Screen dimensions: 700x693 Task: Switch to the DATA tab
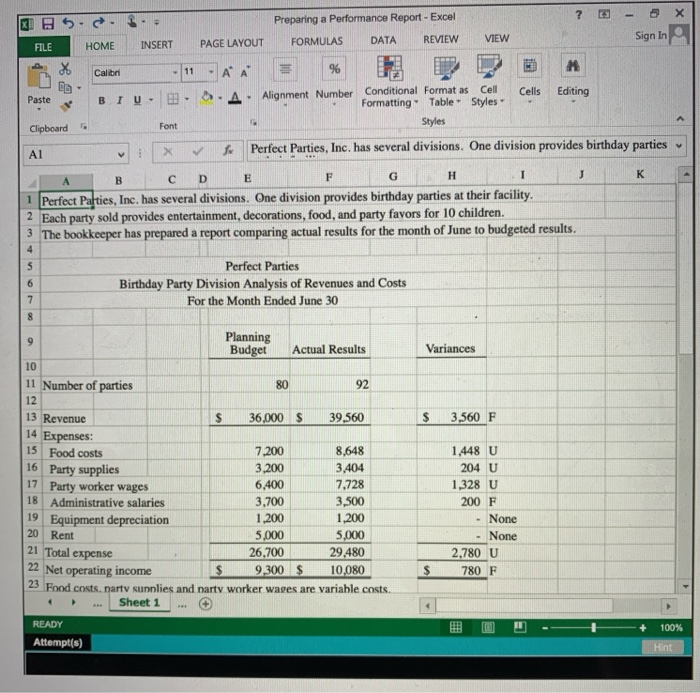tap(383, 41)
